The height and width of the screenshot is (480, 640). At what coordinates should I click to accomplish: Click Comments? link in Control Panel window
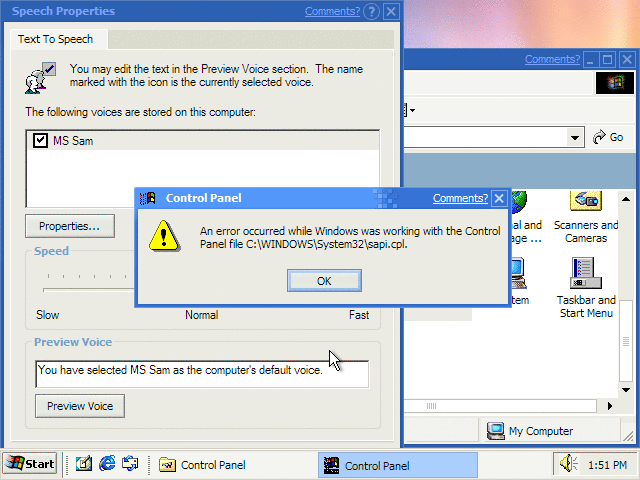pyautogui.click(x=552, y=60)
